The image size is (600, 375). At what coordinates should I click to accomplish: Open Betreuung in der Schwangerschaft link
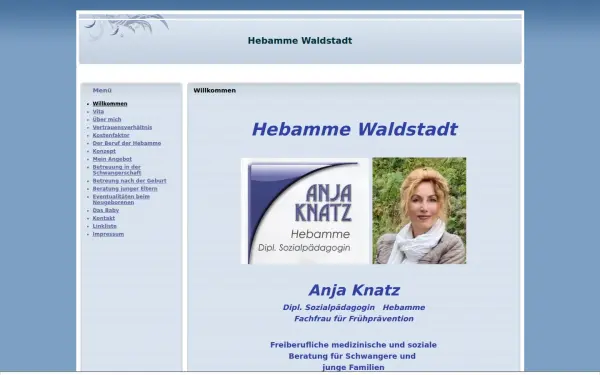(117, 170)
